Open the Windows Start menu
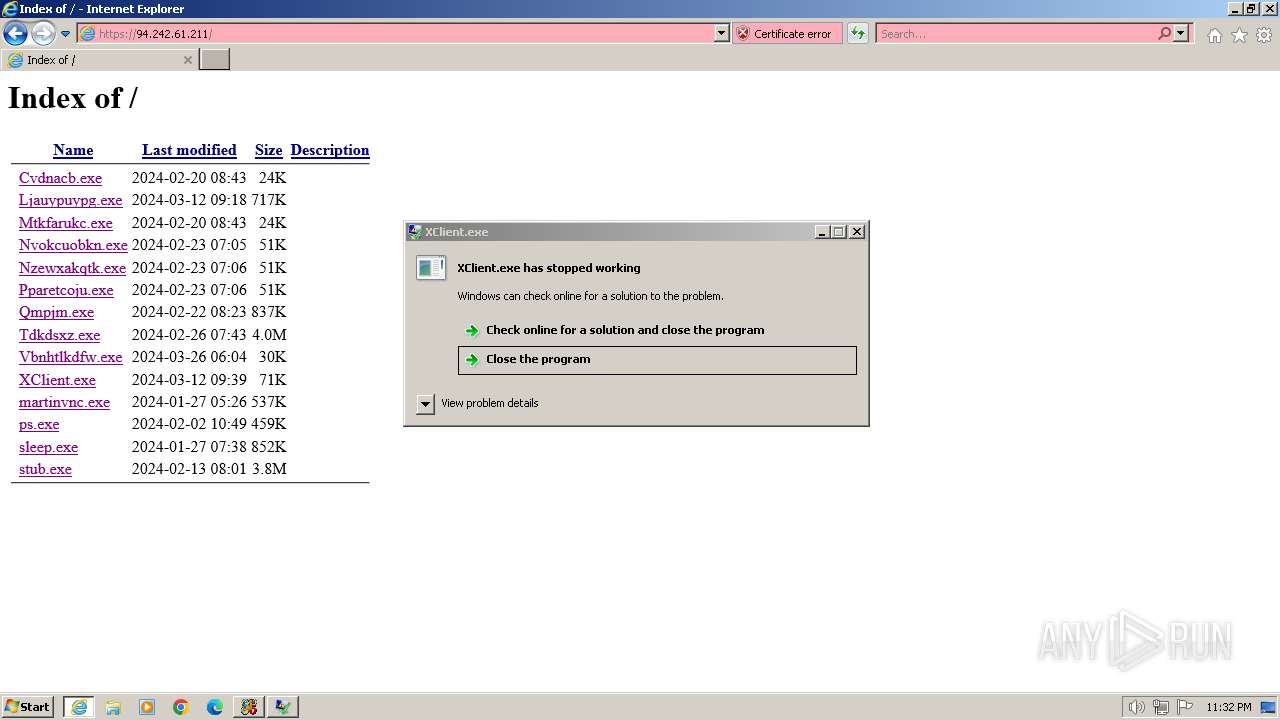This screenshot has width=1280, height=720. (28, 707)
